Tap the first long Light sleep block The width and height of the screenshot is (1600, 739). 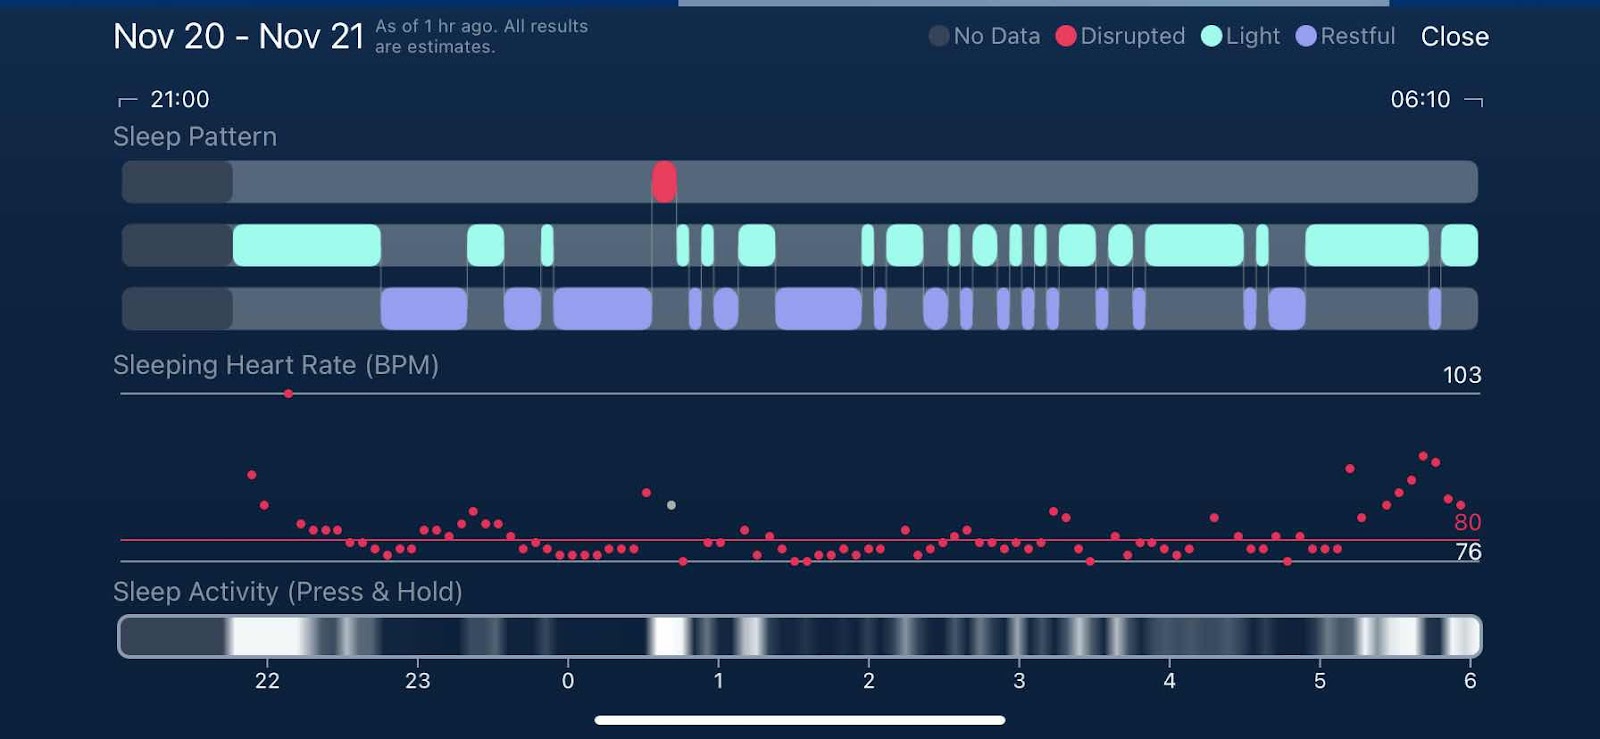(x=307, y=245)
